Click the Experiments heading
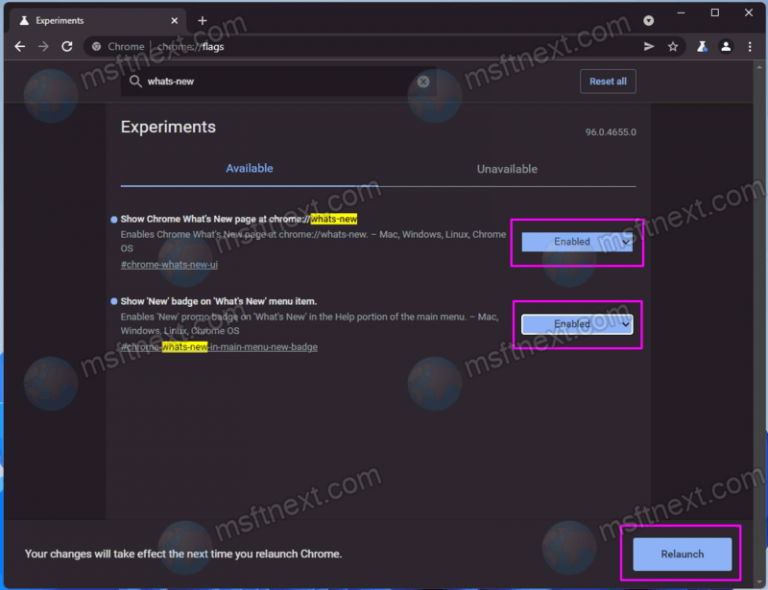Image resolution: width=768 pixels, height=590 pixels. point(168,127)
